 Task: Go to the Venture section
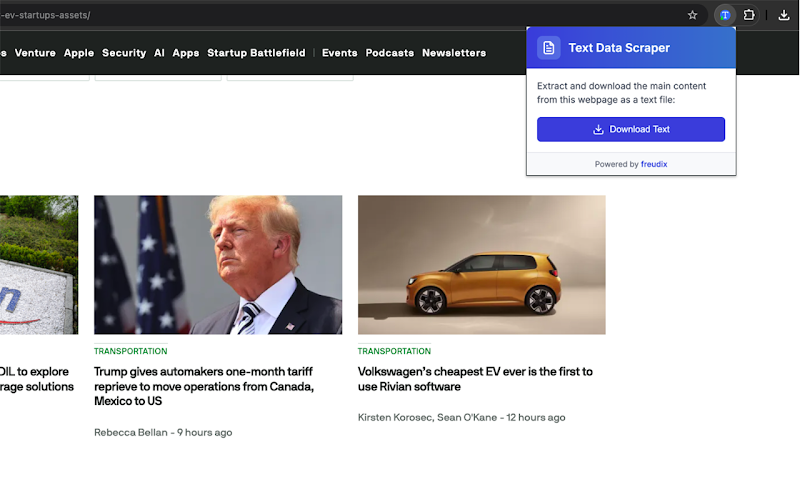click(x=35, y=53)
